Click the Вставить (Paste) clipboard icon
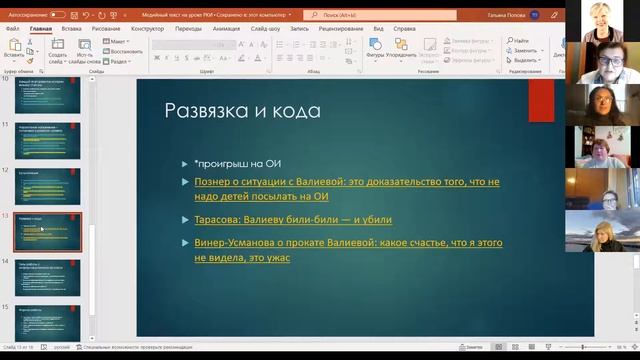Image resolution: width=640 pixels, height=360 pixels. [14, 45]
